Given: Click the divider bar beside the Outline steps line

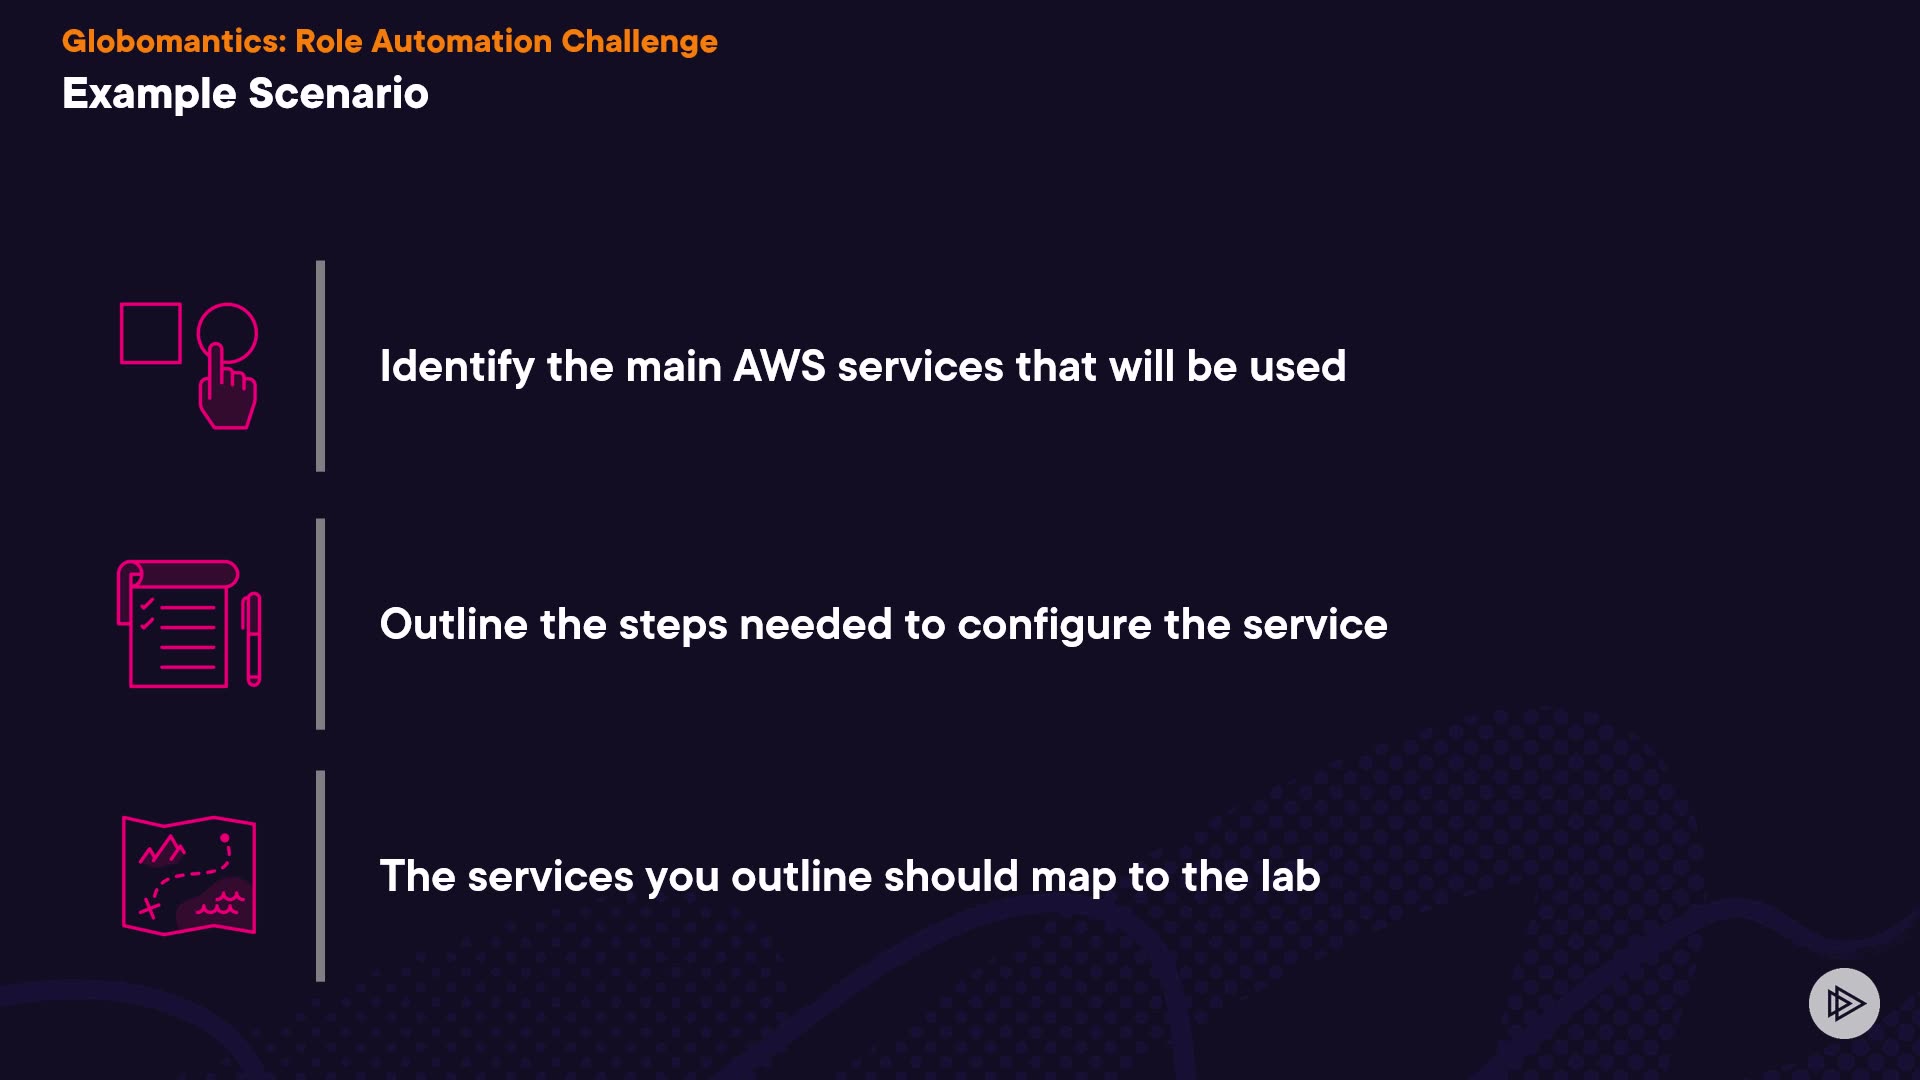Looking at the screenshot, I should (x=320, y=624).
